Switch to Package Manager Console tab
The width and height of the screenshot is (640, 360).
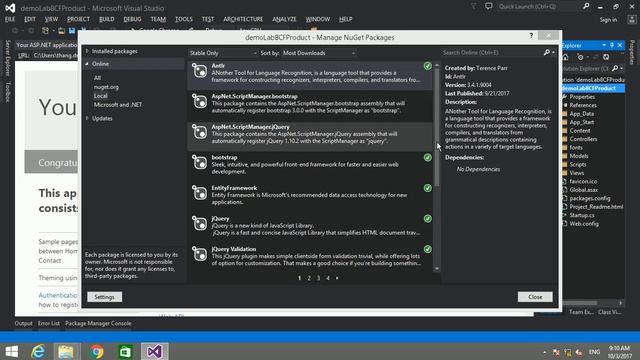pyautogui.click(x=98, y=323)
